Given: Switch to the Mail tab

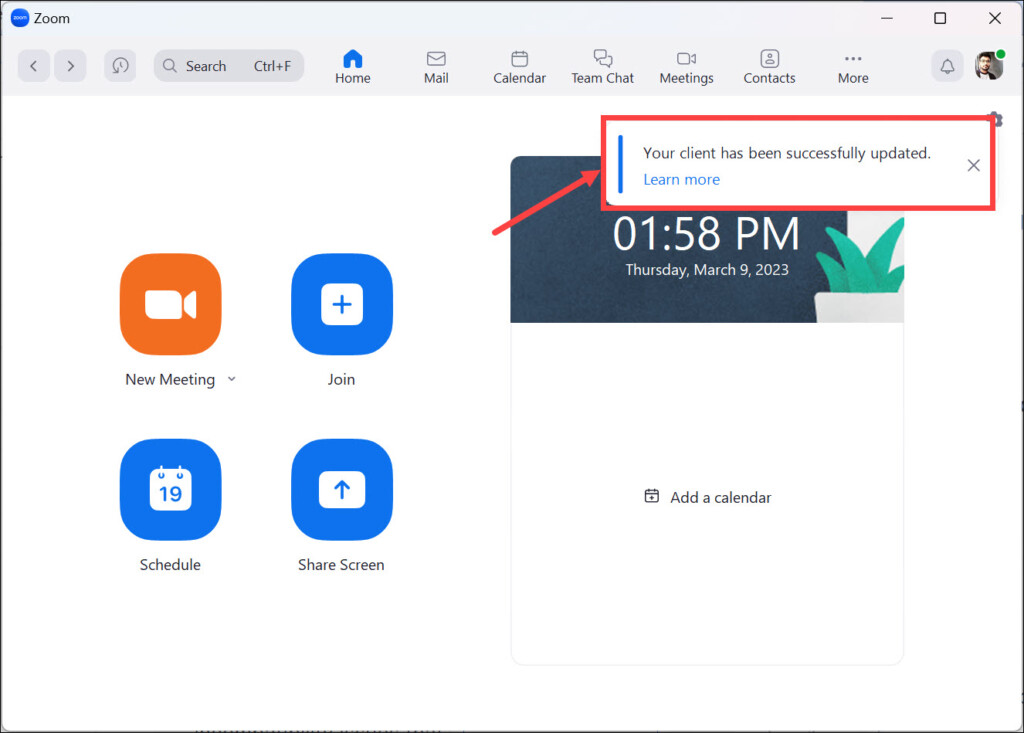Looking at the screenshot, I should click(x=436, y=66).
